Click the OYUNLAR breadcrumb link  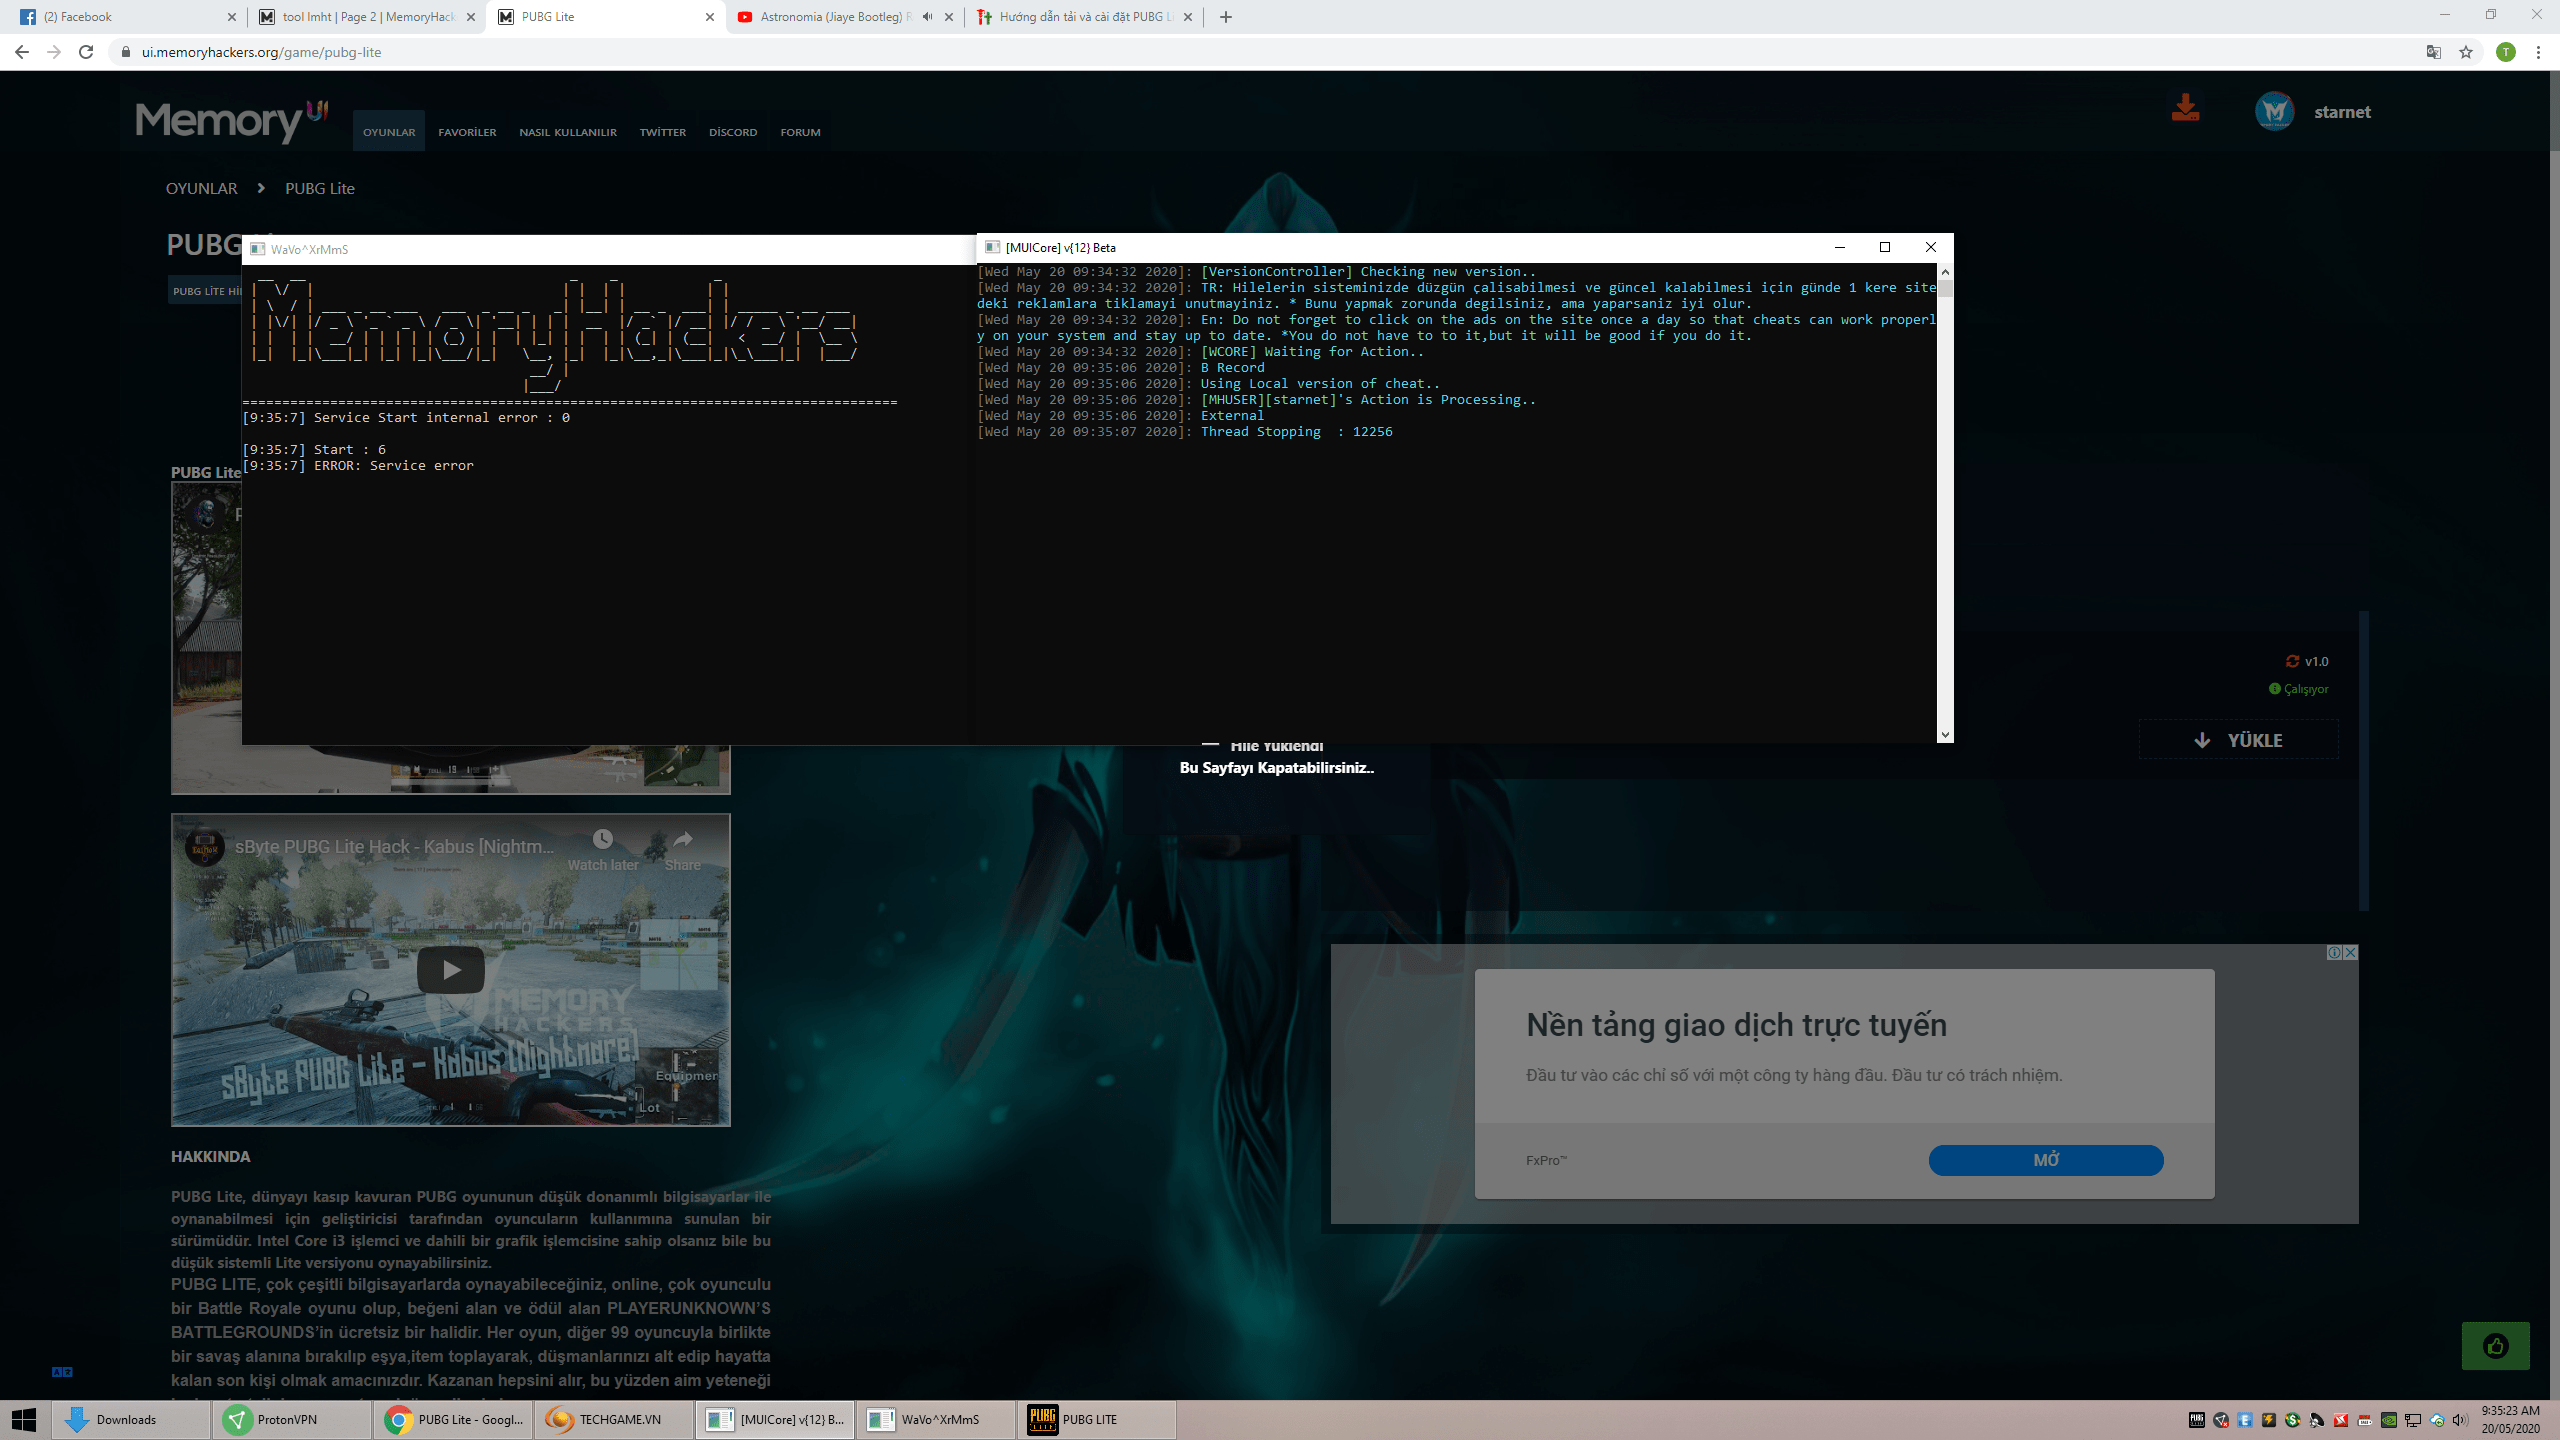coord(202,188)
